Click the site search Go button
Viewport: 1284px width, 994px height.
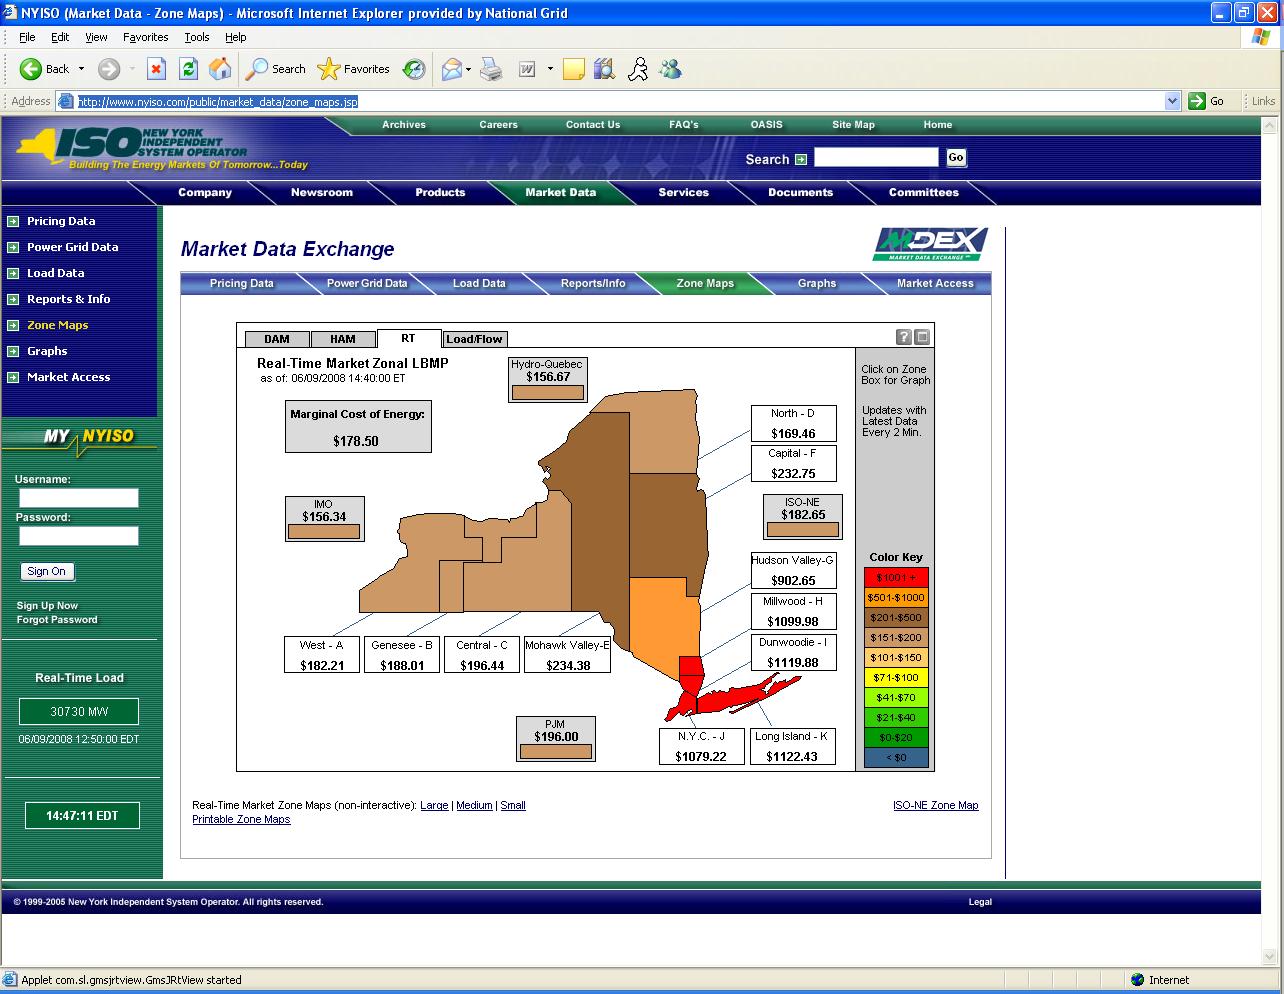point(956,157)
